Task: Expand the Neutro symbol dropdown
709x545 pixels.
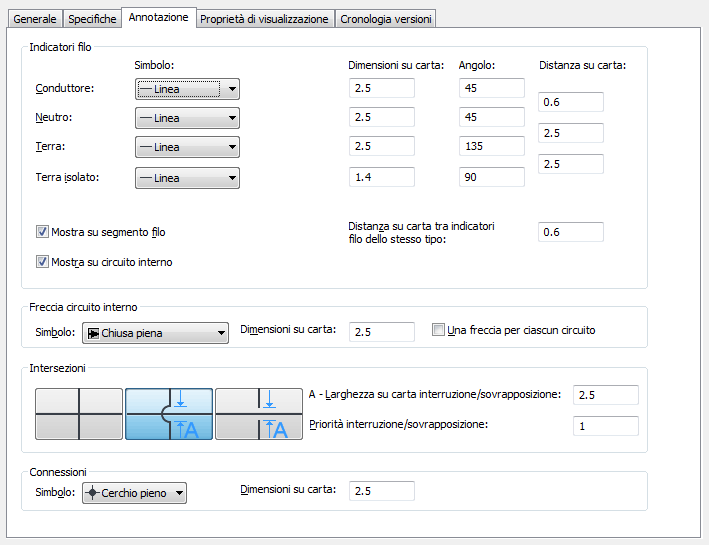Action: click(187, 118)
